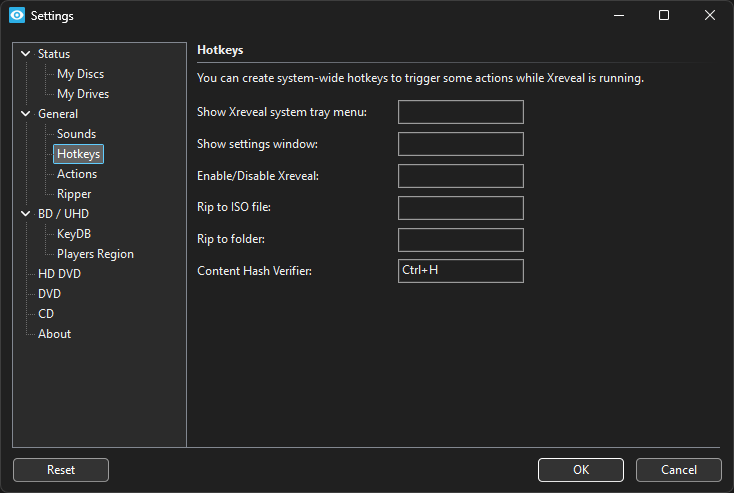Click the 'Content Hash Verifier:' label
Viewport: 734px width, 493px height.
point(254,271)
